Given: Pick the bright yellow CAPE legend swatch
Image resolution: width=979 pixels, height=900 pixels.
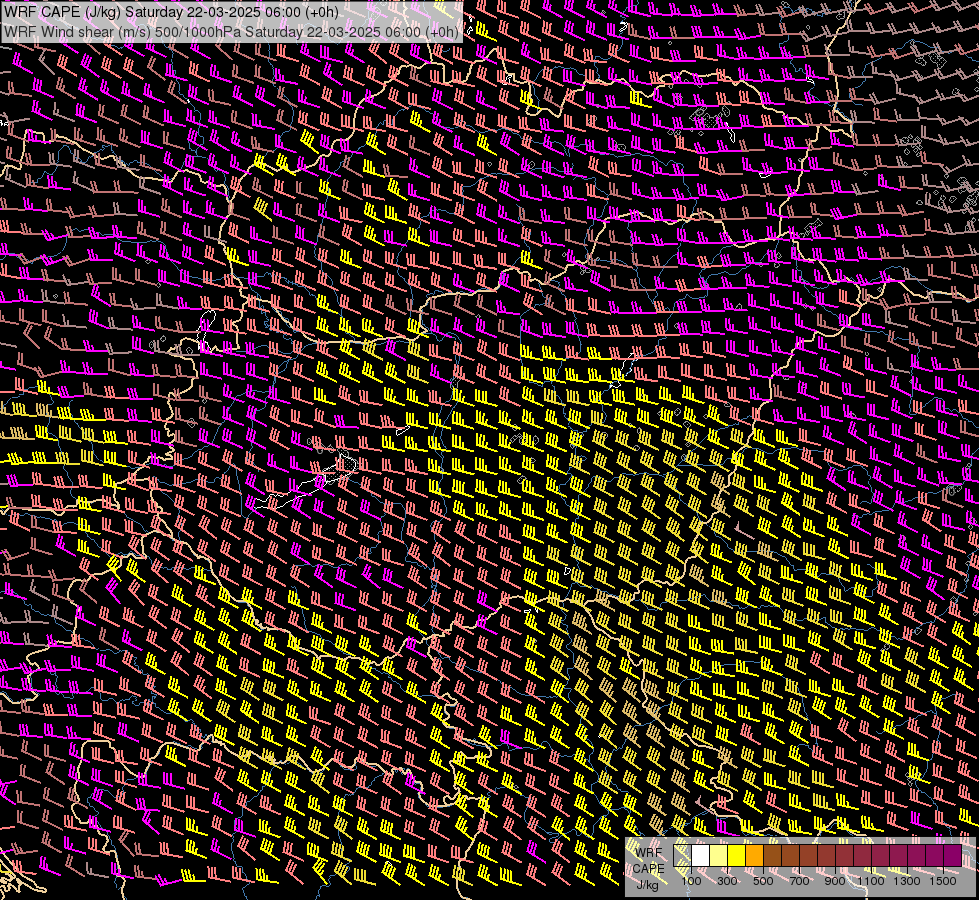Looking at the screenshot, I should click(x=737, y=855).
